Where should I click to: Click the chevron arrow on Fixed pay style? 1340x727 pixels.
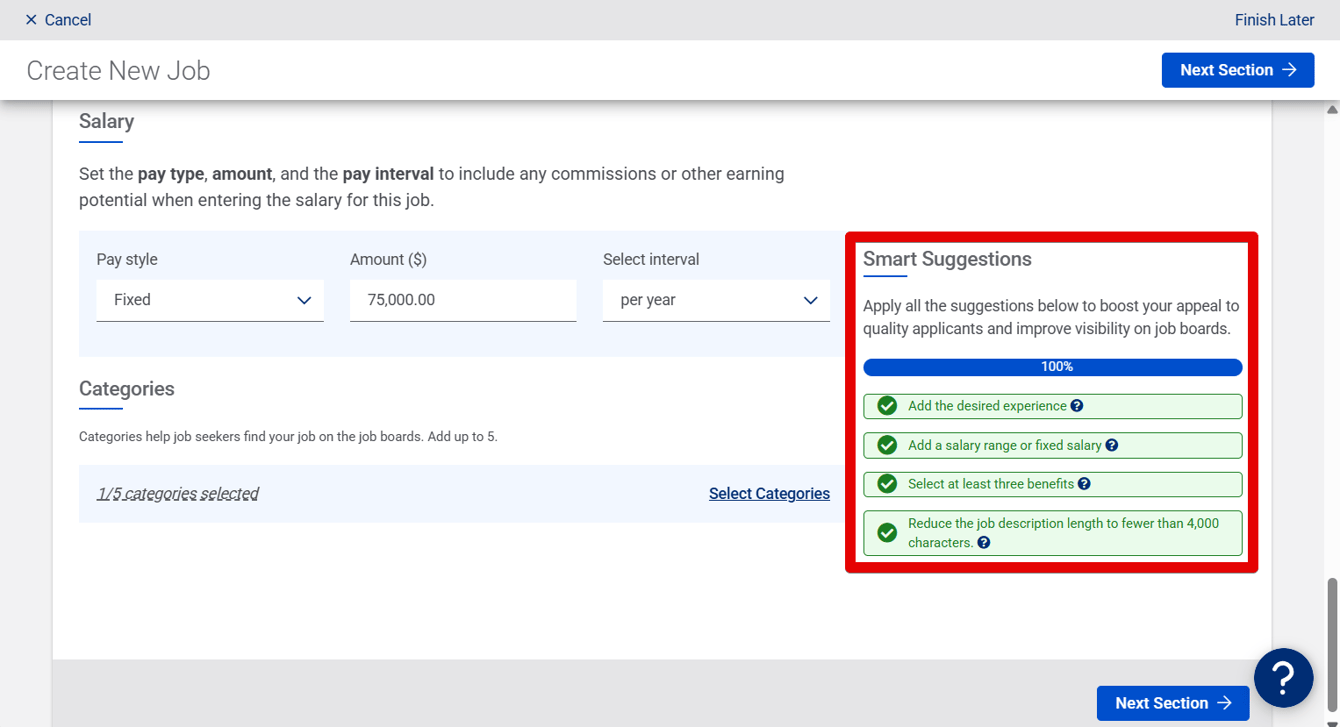click(304, 301)
